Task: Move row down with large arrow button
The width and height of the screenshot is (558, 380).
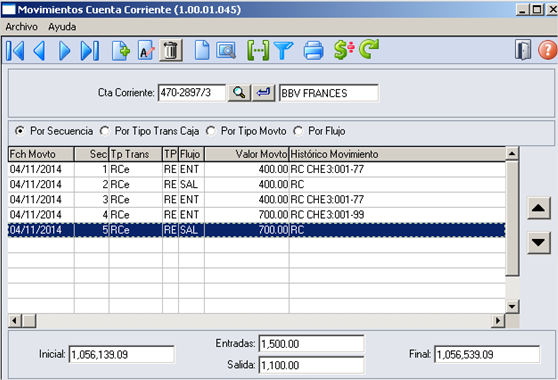Action: pos(538,242)
